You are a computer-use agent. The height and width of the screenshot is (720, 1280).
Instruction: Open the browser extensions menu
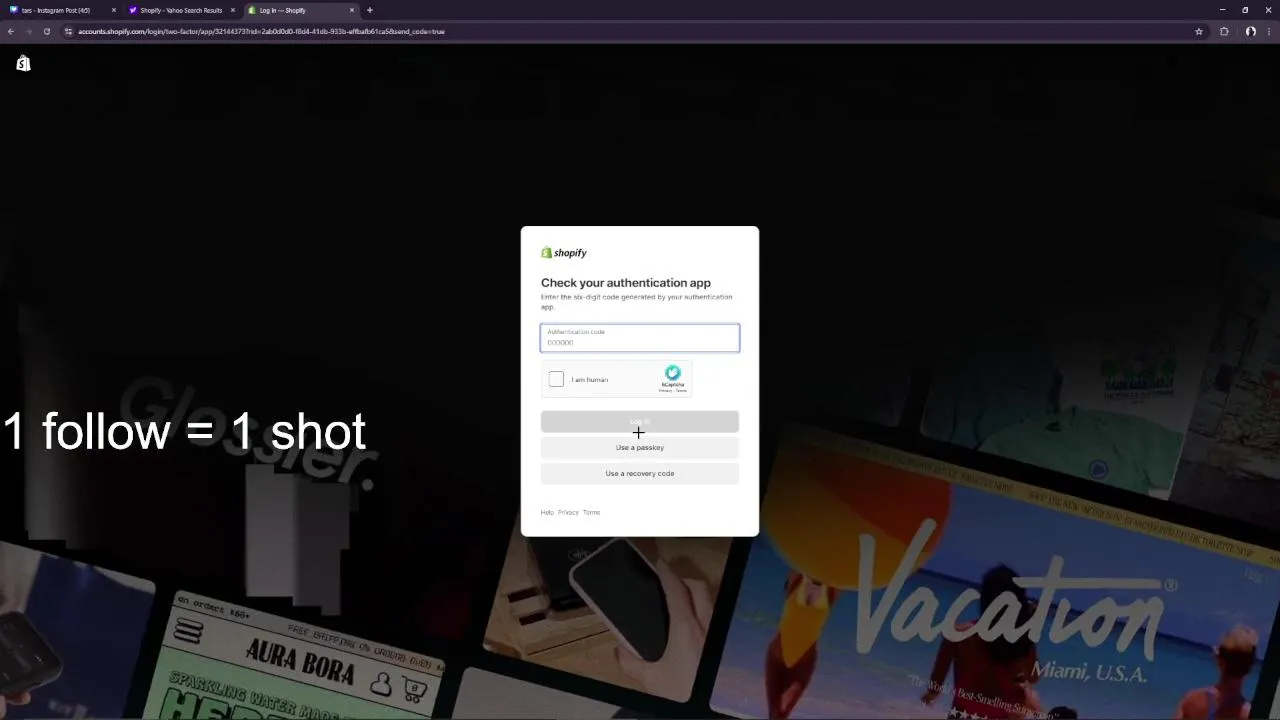1224,31
